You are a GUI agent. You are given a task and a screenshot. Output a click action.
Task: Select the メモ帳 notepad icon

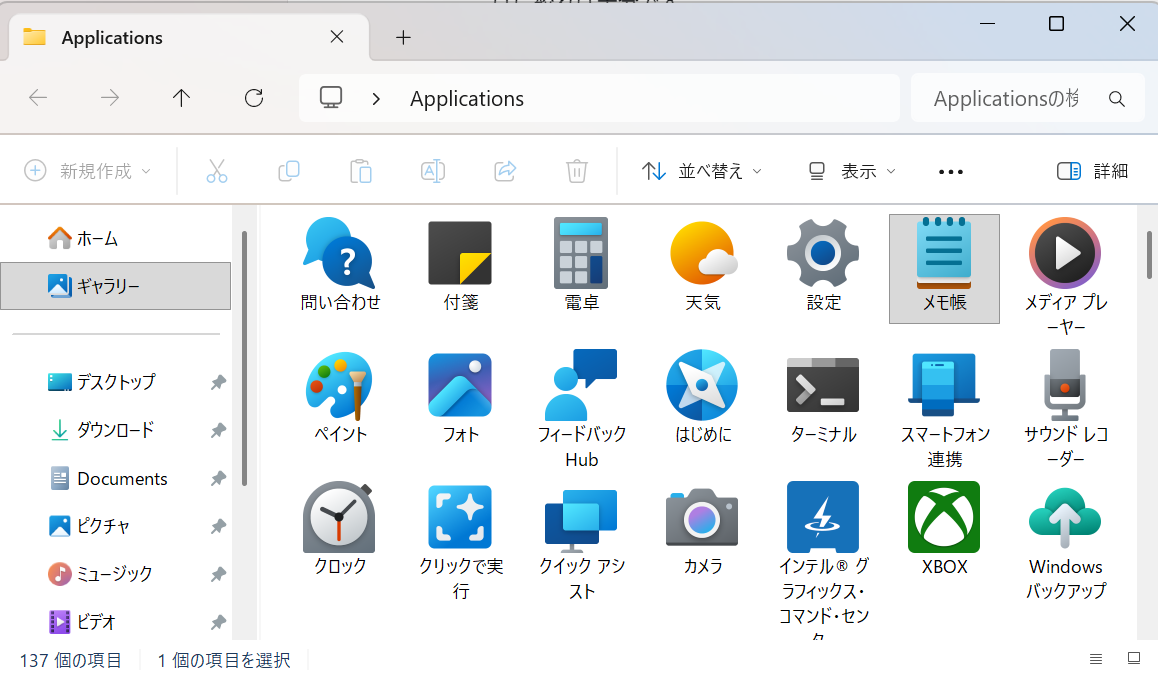click(x=944, y=253)
